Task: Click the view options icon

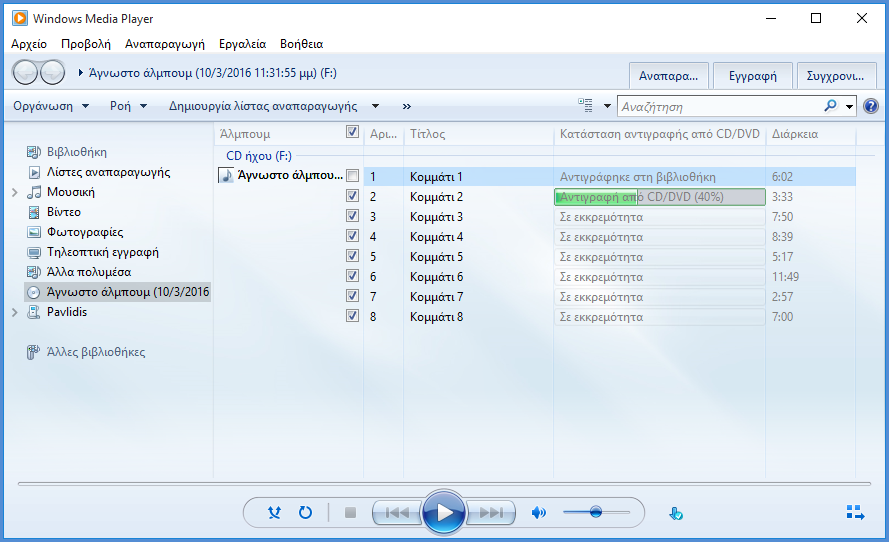Action: [x=585, y=105]
